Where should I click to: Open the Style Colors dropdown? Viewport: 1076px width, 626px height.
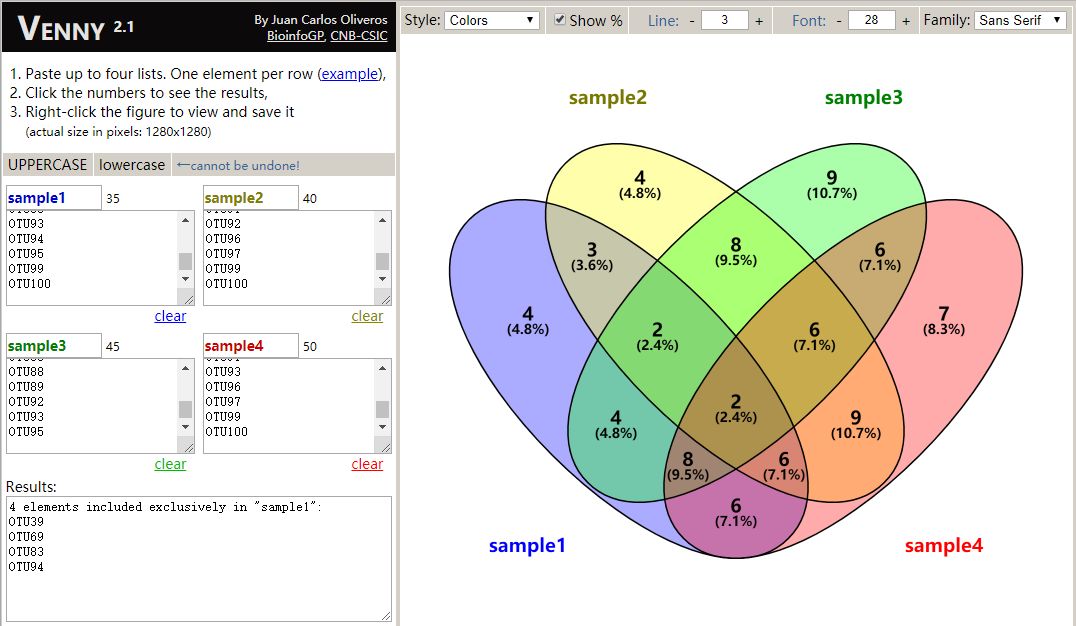point(491,21)
